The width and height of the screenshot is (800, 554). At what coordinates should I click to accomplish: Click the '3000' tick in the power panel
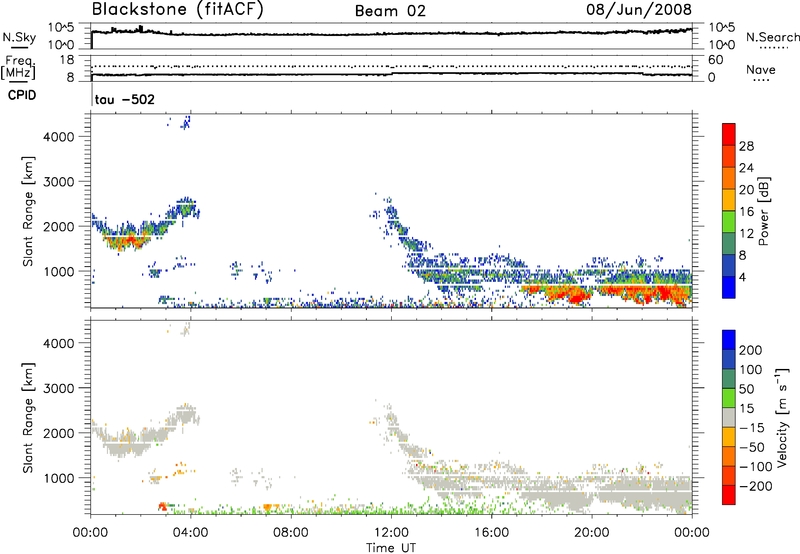[x=59, y=182]
